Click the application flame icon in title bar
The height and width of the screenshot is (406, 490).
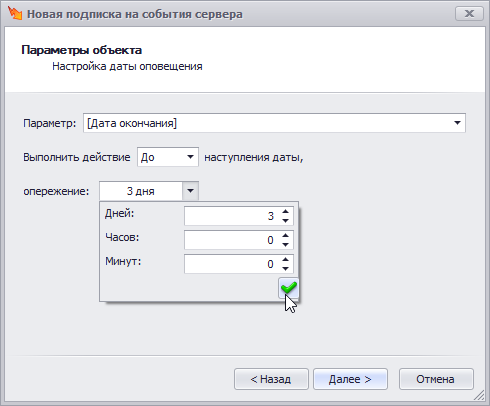(x=15, y=13)
